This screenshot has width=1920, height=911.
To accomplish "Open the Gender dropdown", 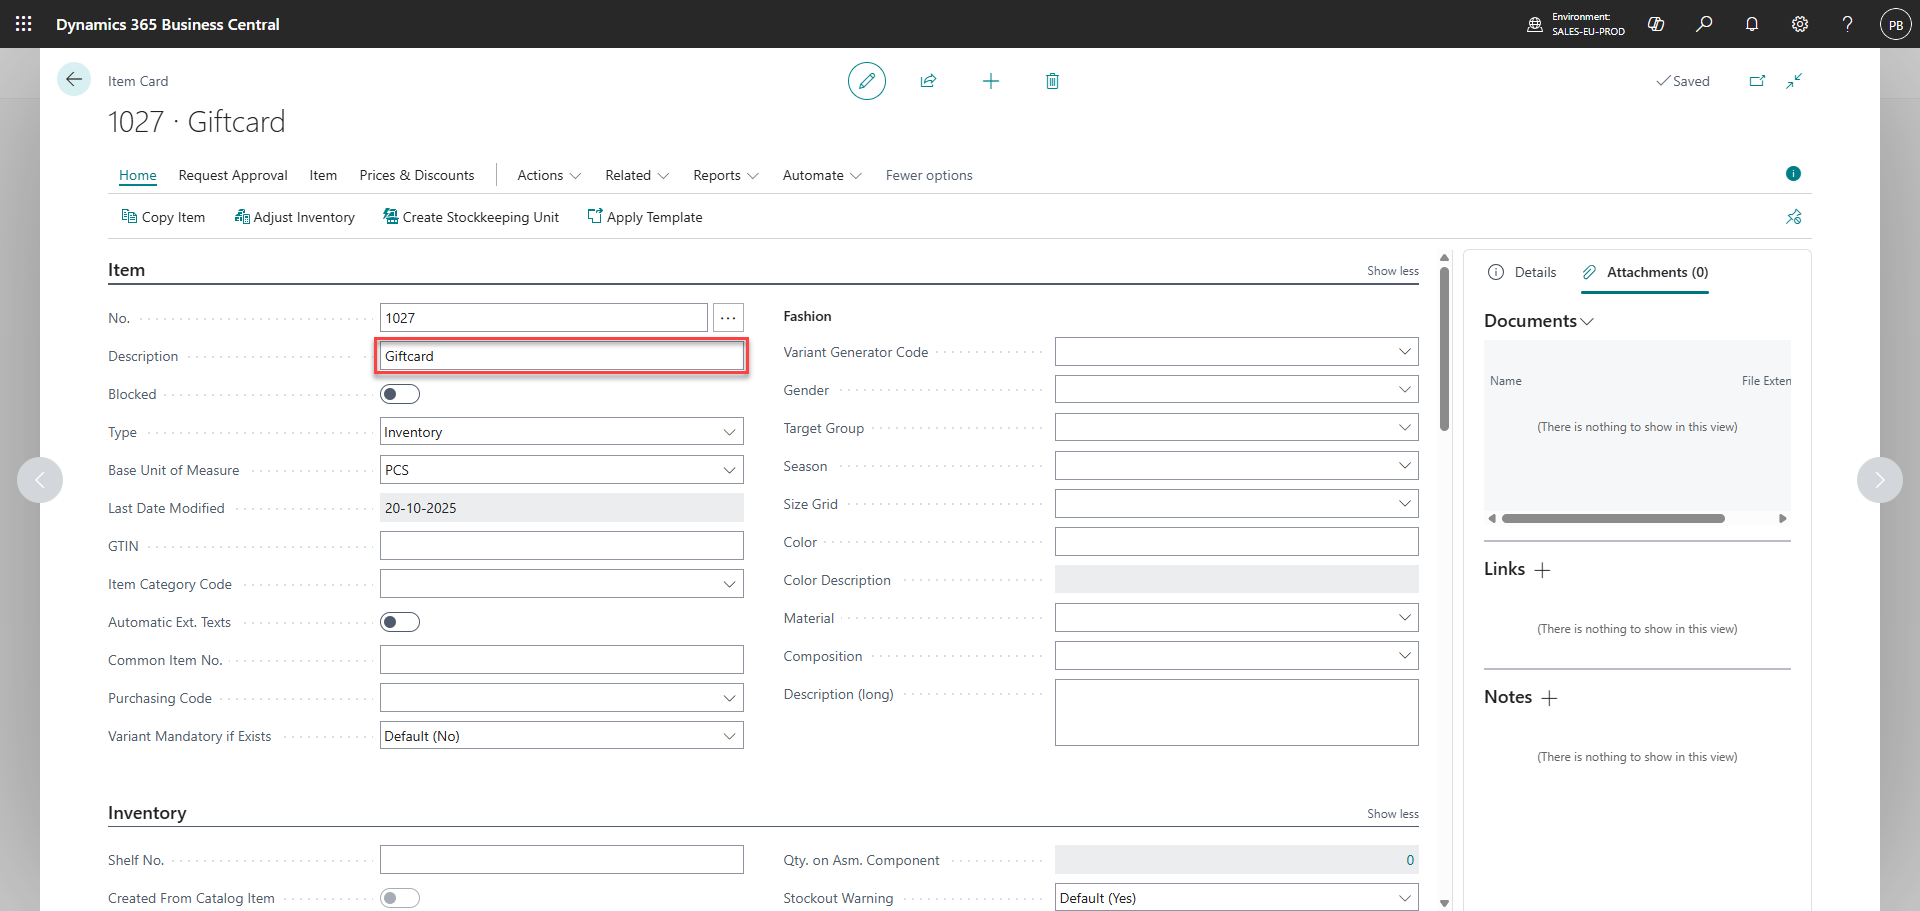I will click(1404, 390).
